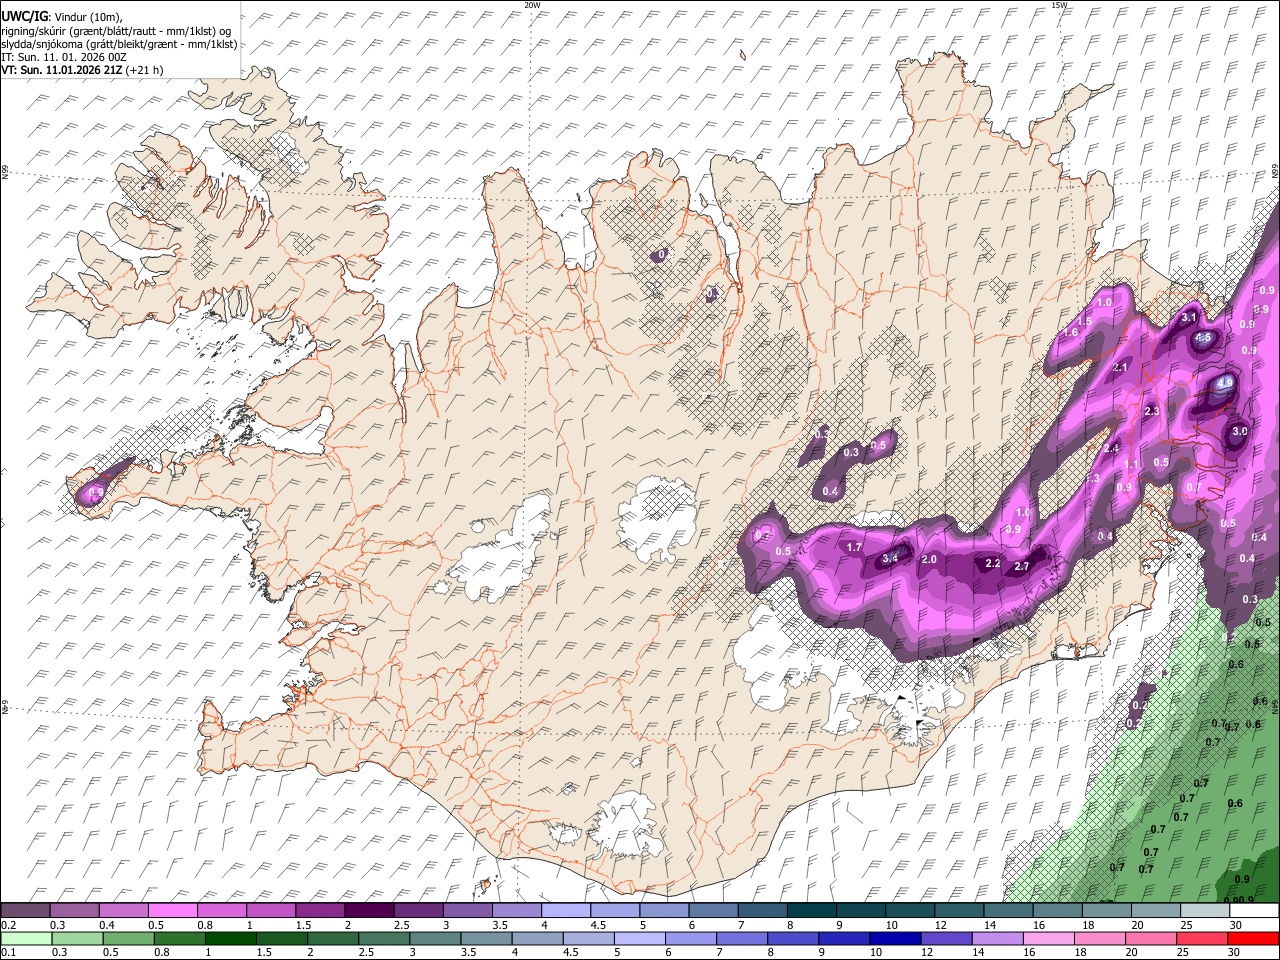Click the "slydda/snjókoma" legend description line
Screen dimensions: 1280x960
(x=119, y=44)
